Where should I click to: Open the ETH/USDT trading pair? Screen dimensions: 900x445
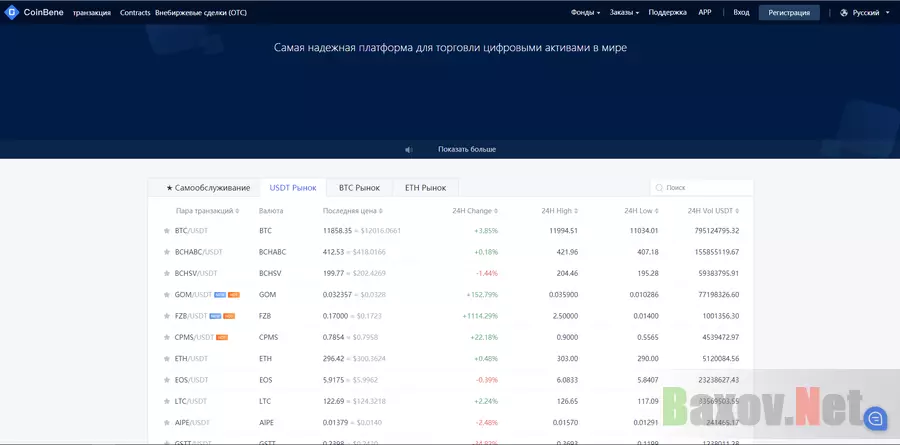(191, 358)
